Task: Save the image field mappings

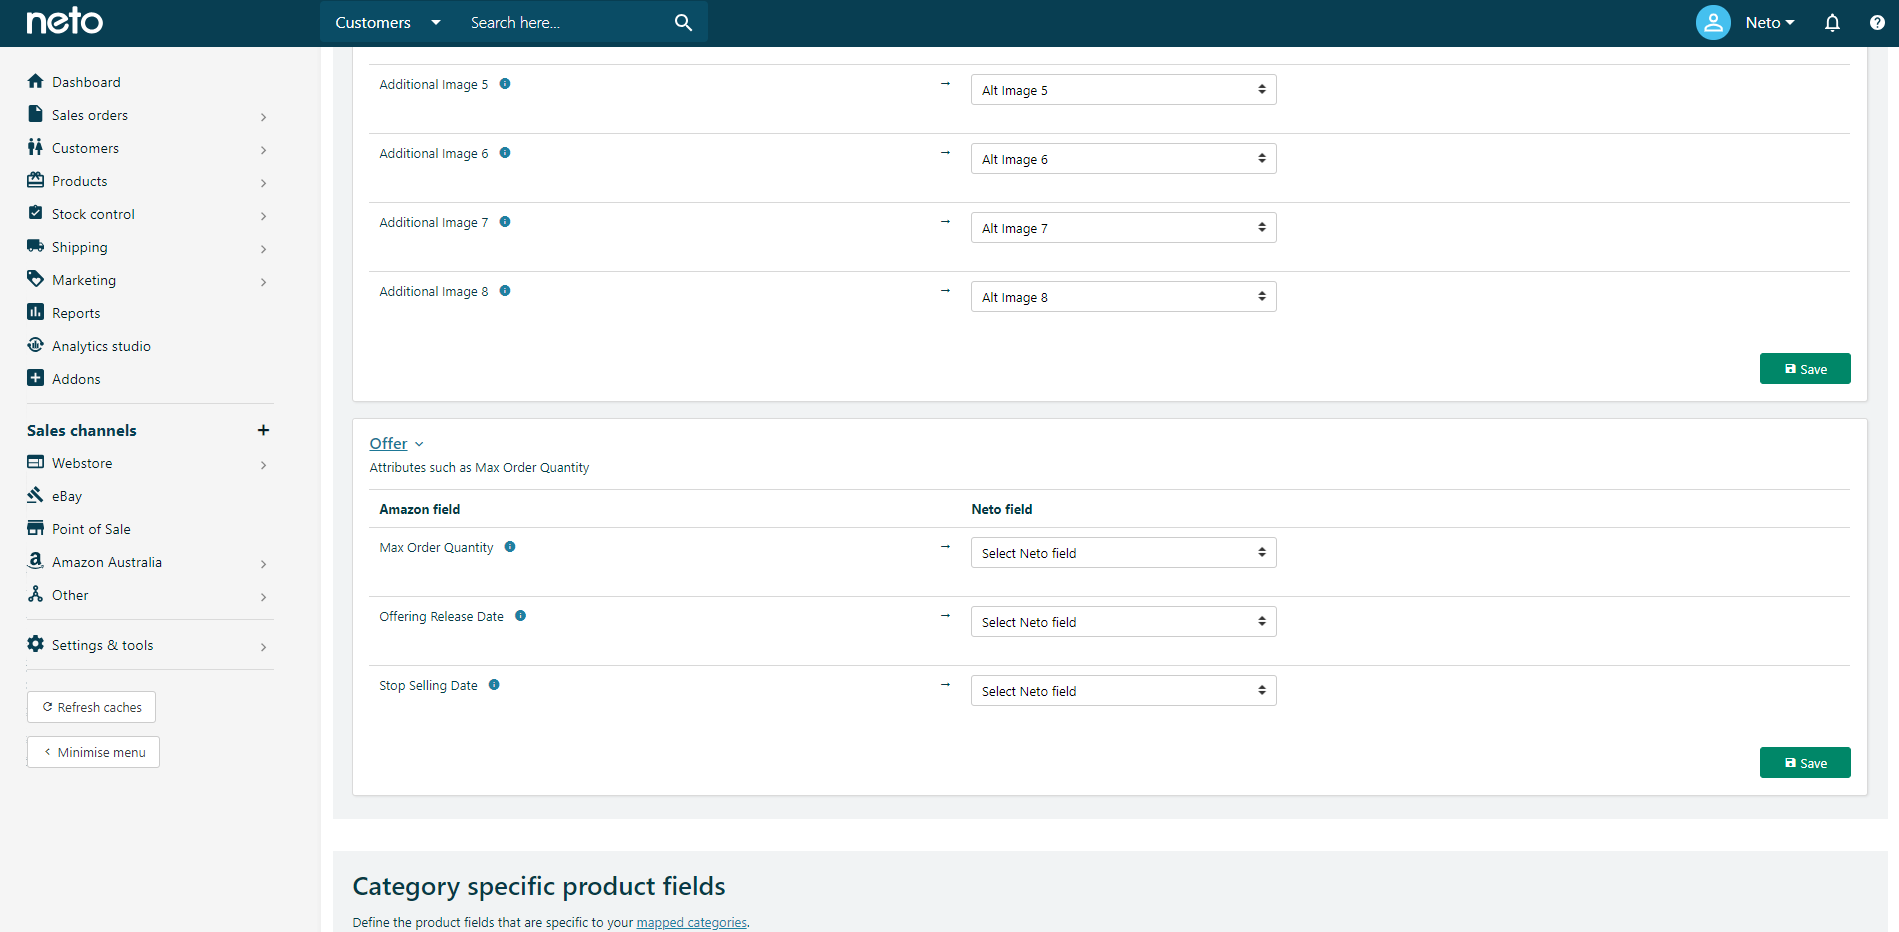Action: click(x=1805, y=369)
